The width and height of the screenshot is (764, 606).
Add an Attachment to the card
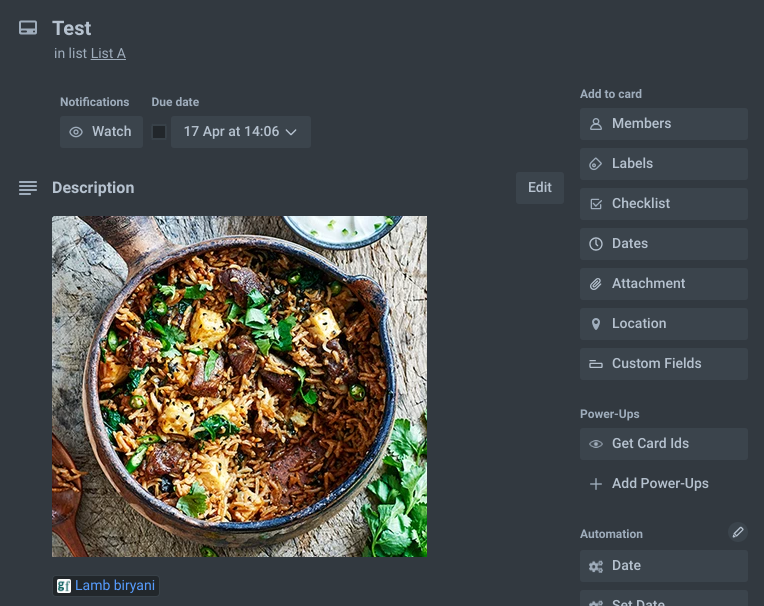coord(664,284)
